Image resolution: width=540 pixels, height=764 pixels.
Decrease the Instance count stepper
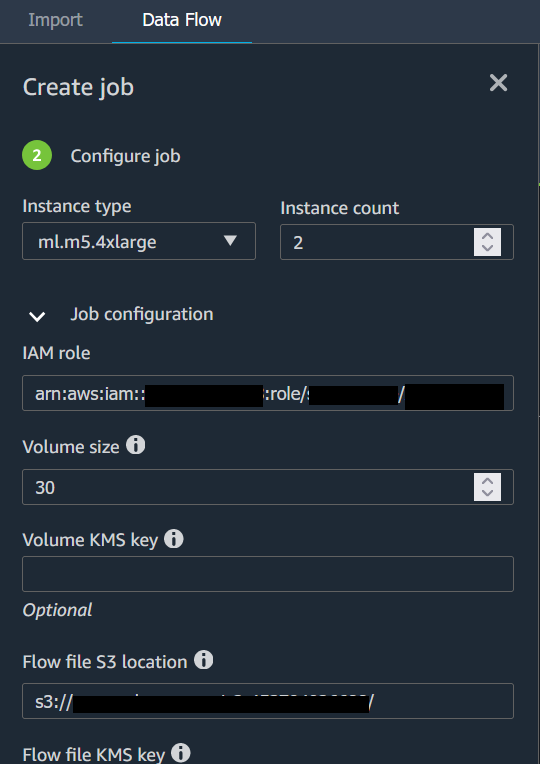click(x=487, y=248)
